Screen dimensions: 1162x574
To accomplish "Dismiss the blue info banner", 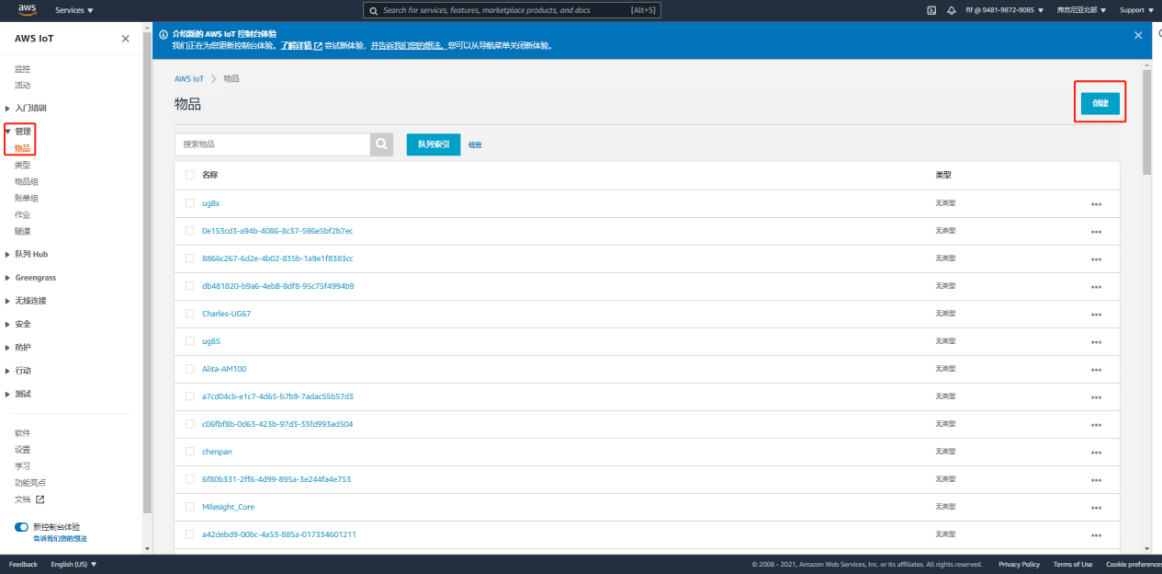I will (x=1138, y=35).
